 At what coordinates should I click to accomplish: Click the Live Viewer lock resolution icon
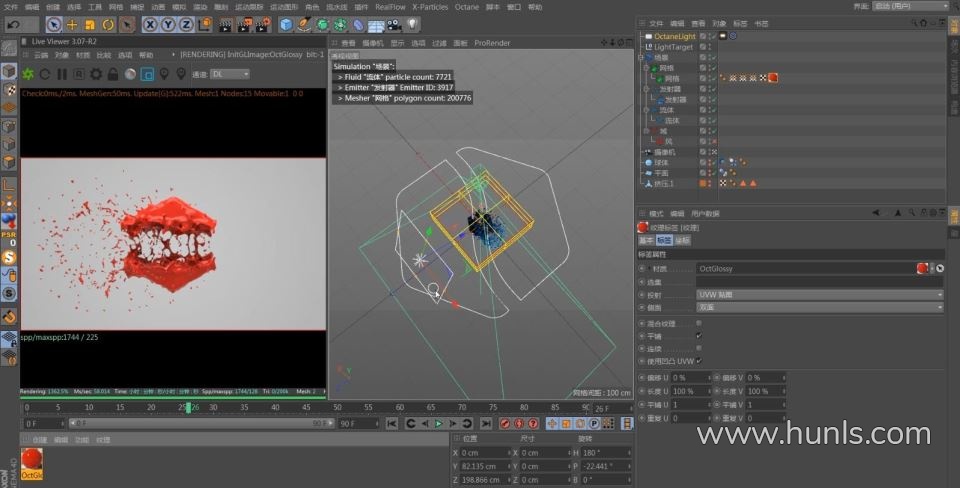point(112,74)
